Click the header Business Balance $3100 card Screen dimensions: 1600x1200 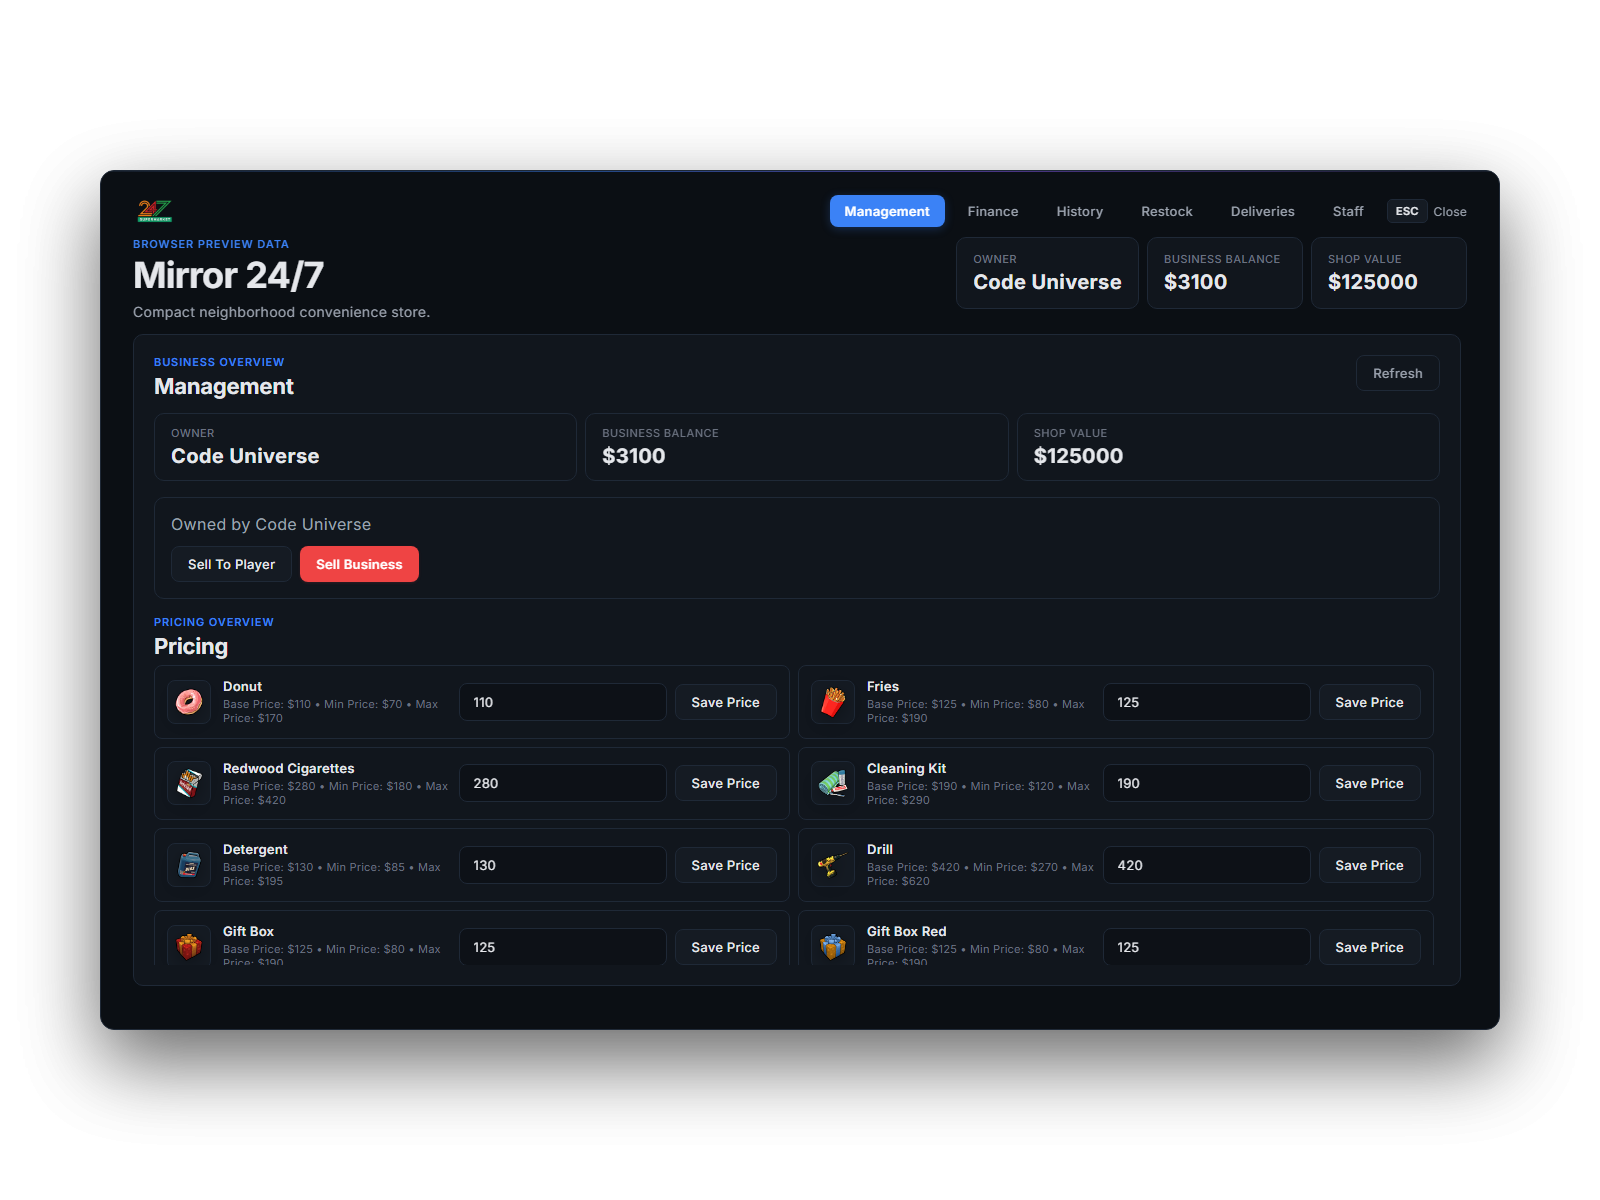[x=1225, y=273]
